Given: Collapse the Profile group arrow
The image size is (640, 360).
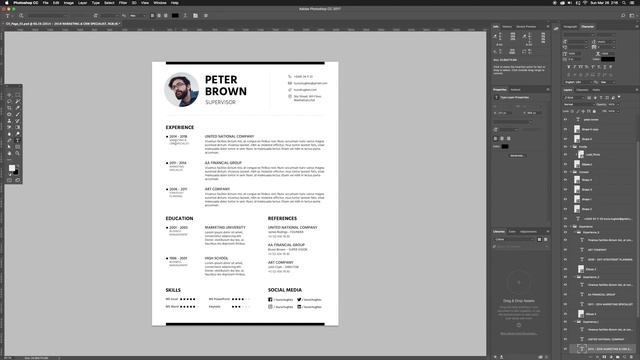Looking at the screenshot, I should [571, 146].
